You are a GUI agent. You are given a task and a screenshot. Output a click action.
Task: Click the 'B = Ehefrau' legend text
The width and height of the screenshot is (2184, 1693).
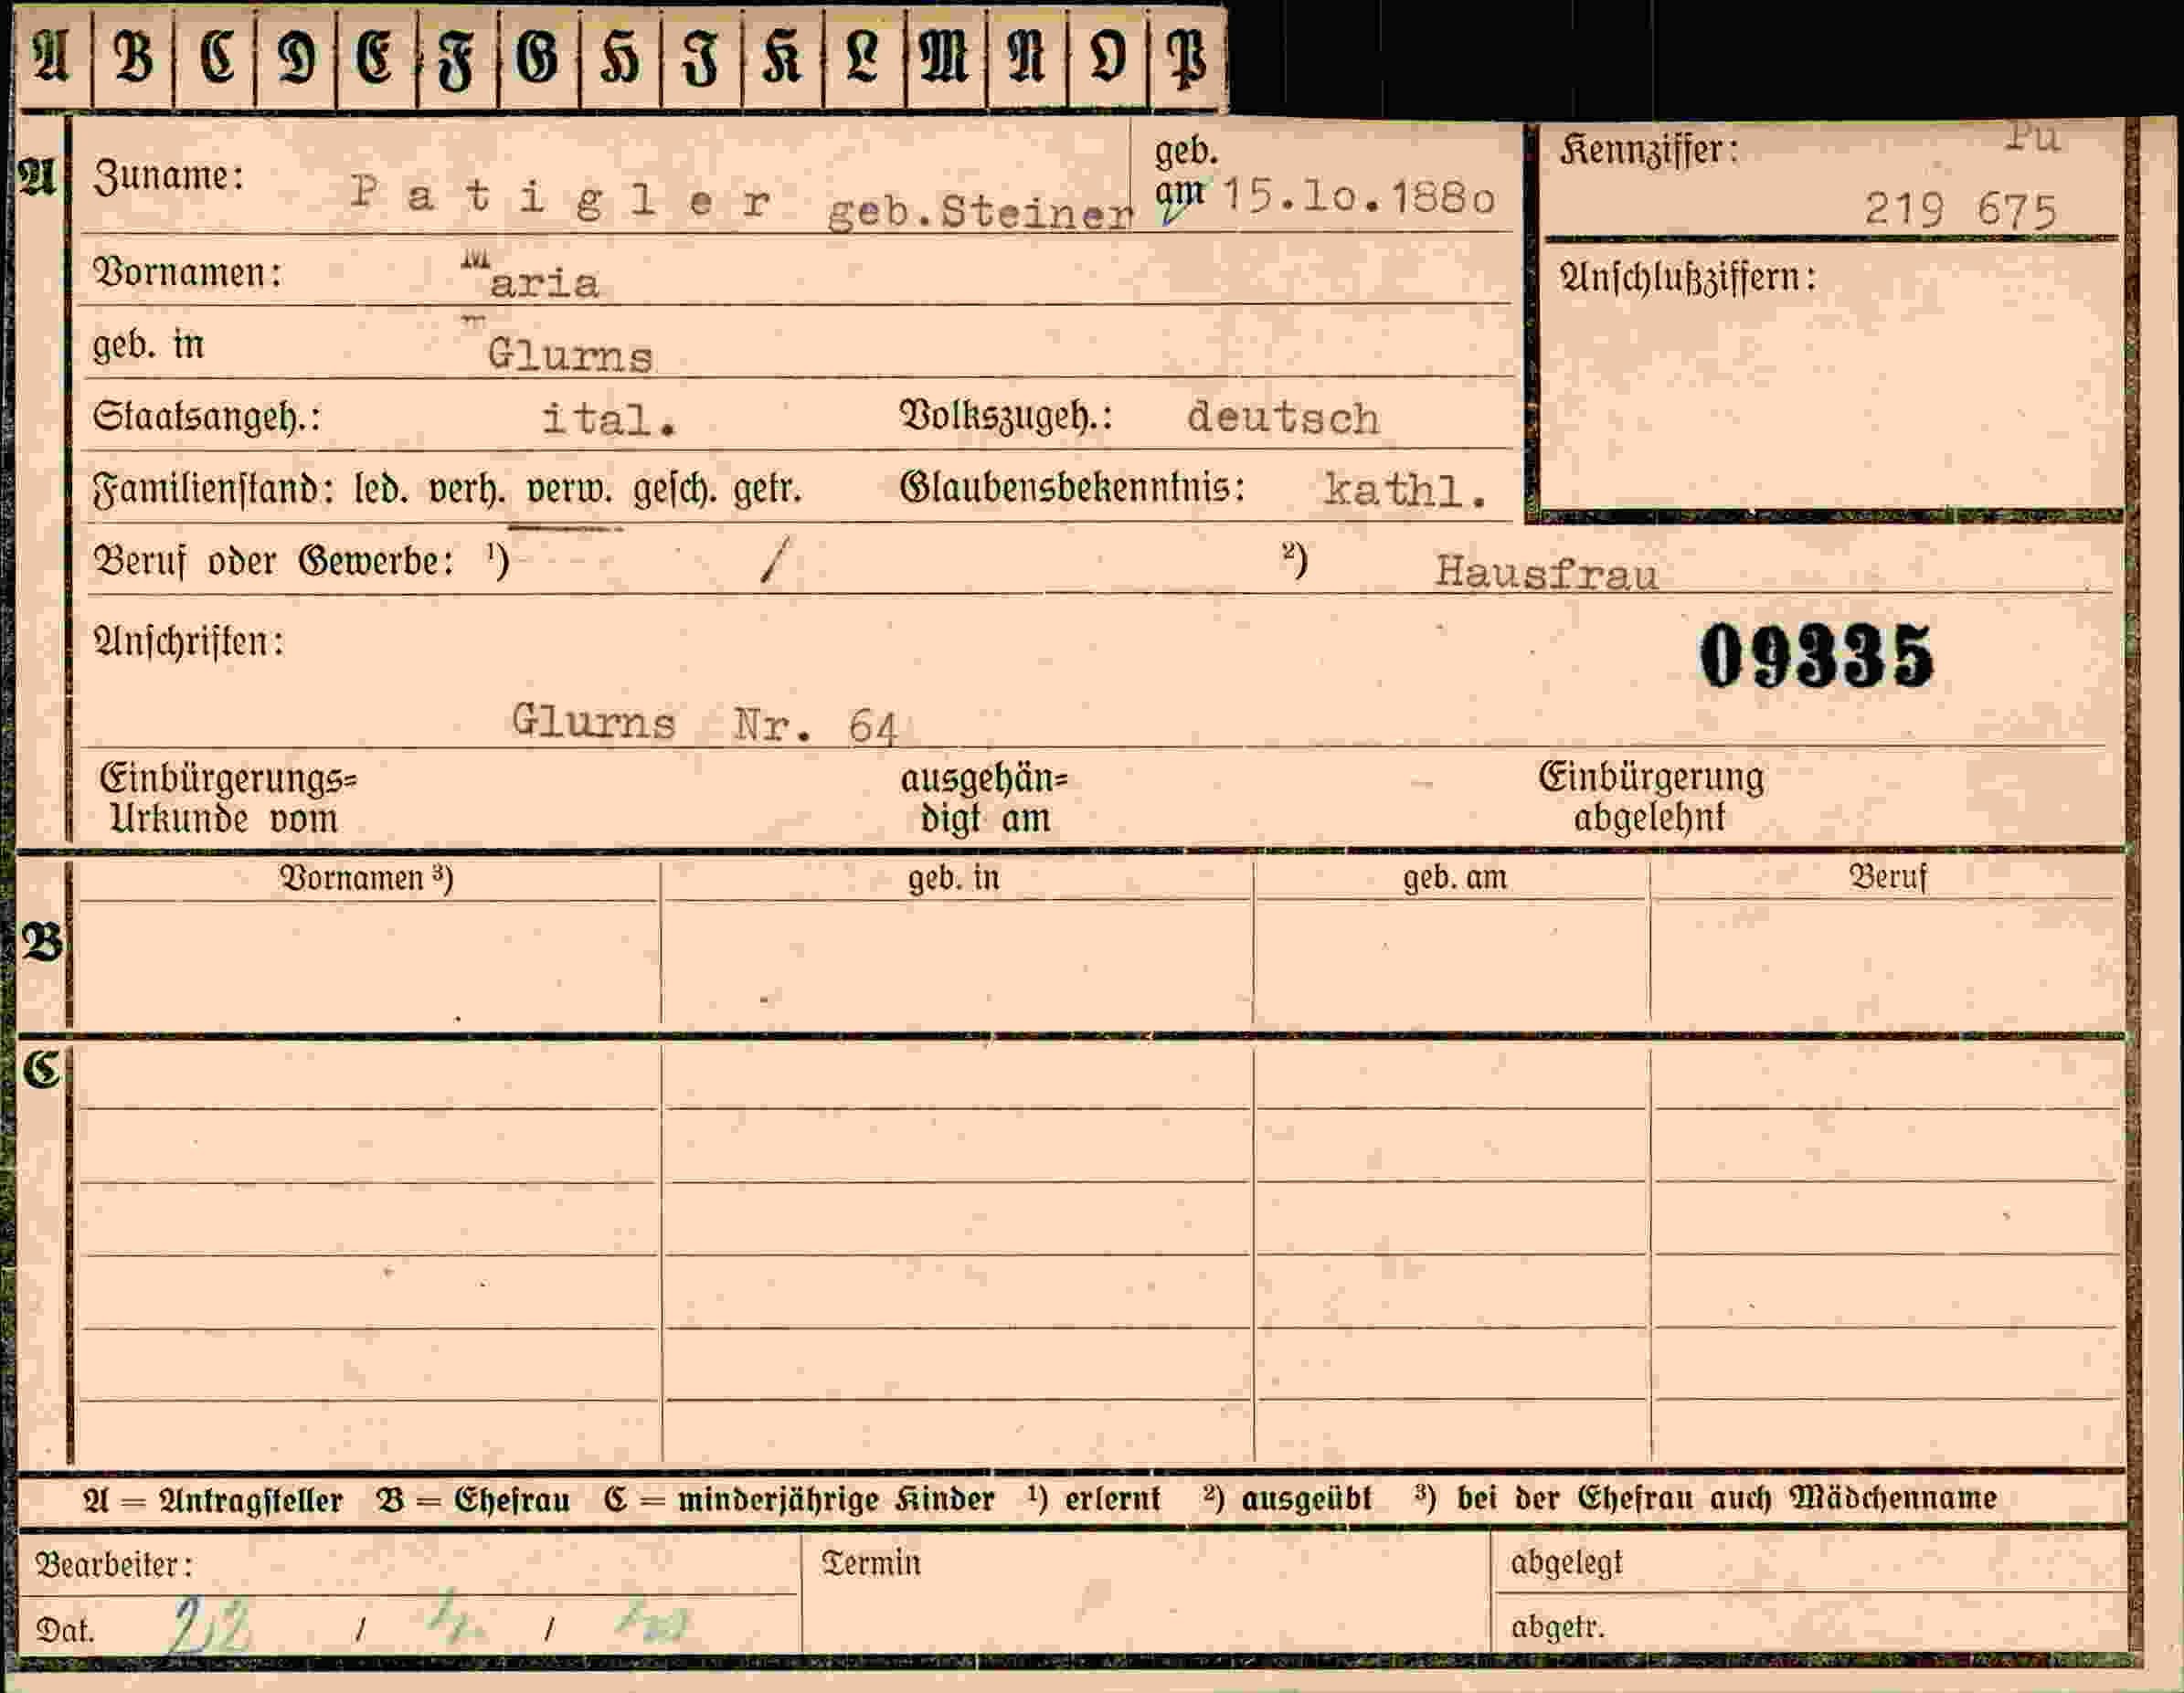click(473, 1500)
